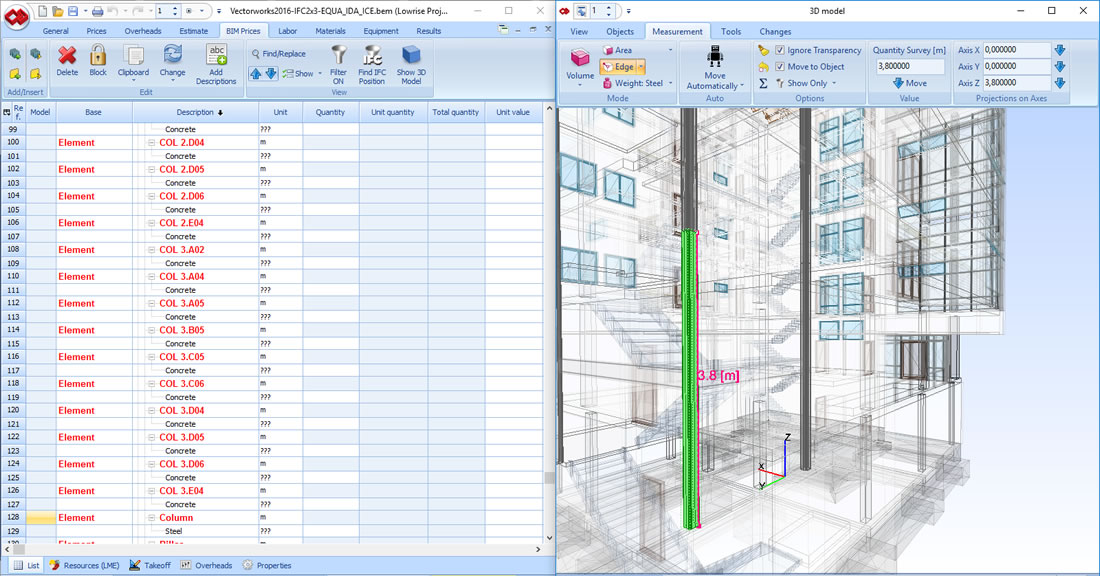Select the Volume measurement mode icon

tap(580, 57)
